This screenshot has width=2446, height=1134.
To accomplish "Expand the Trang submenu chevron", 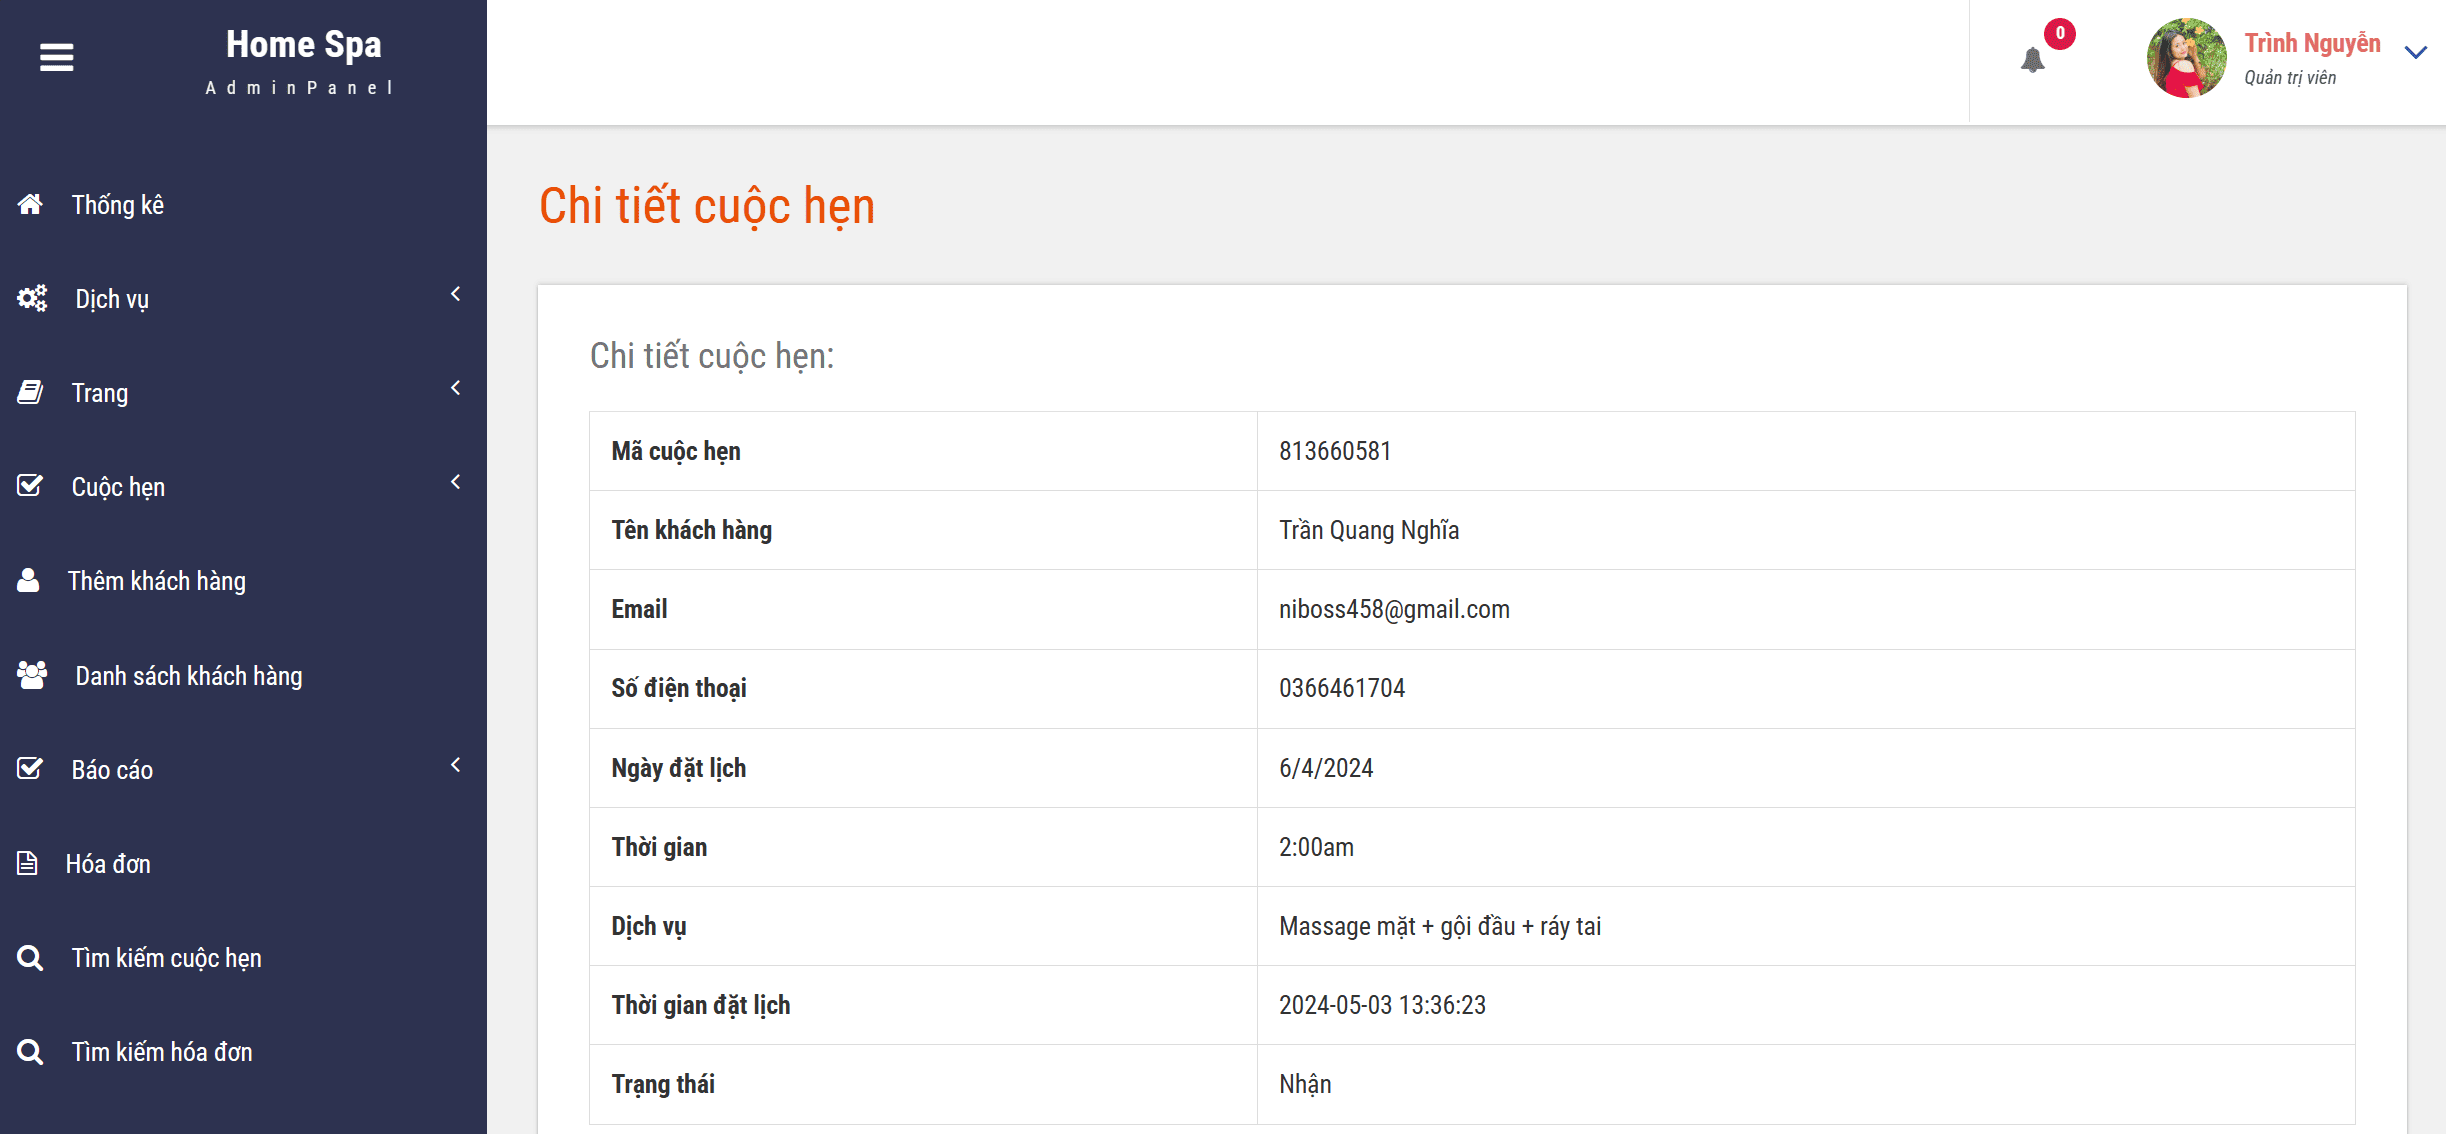I will [x=456, y=388].
